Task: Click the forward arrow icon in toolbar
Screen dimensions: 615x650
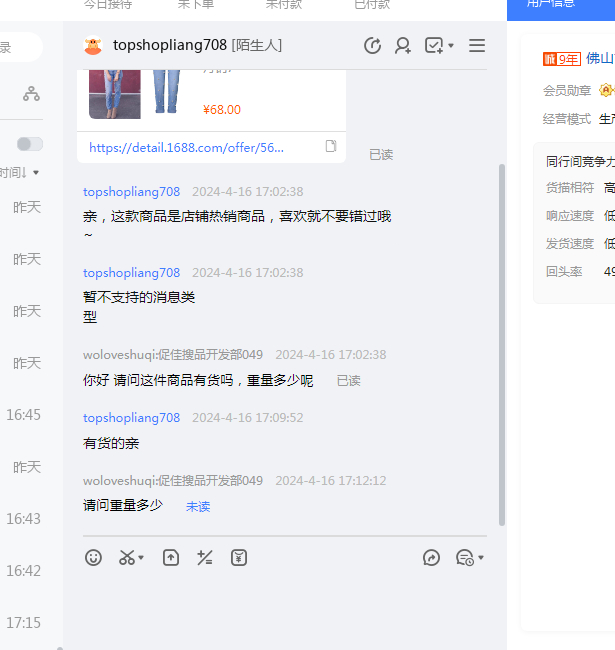Action: (x=432, y=558)
